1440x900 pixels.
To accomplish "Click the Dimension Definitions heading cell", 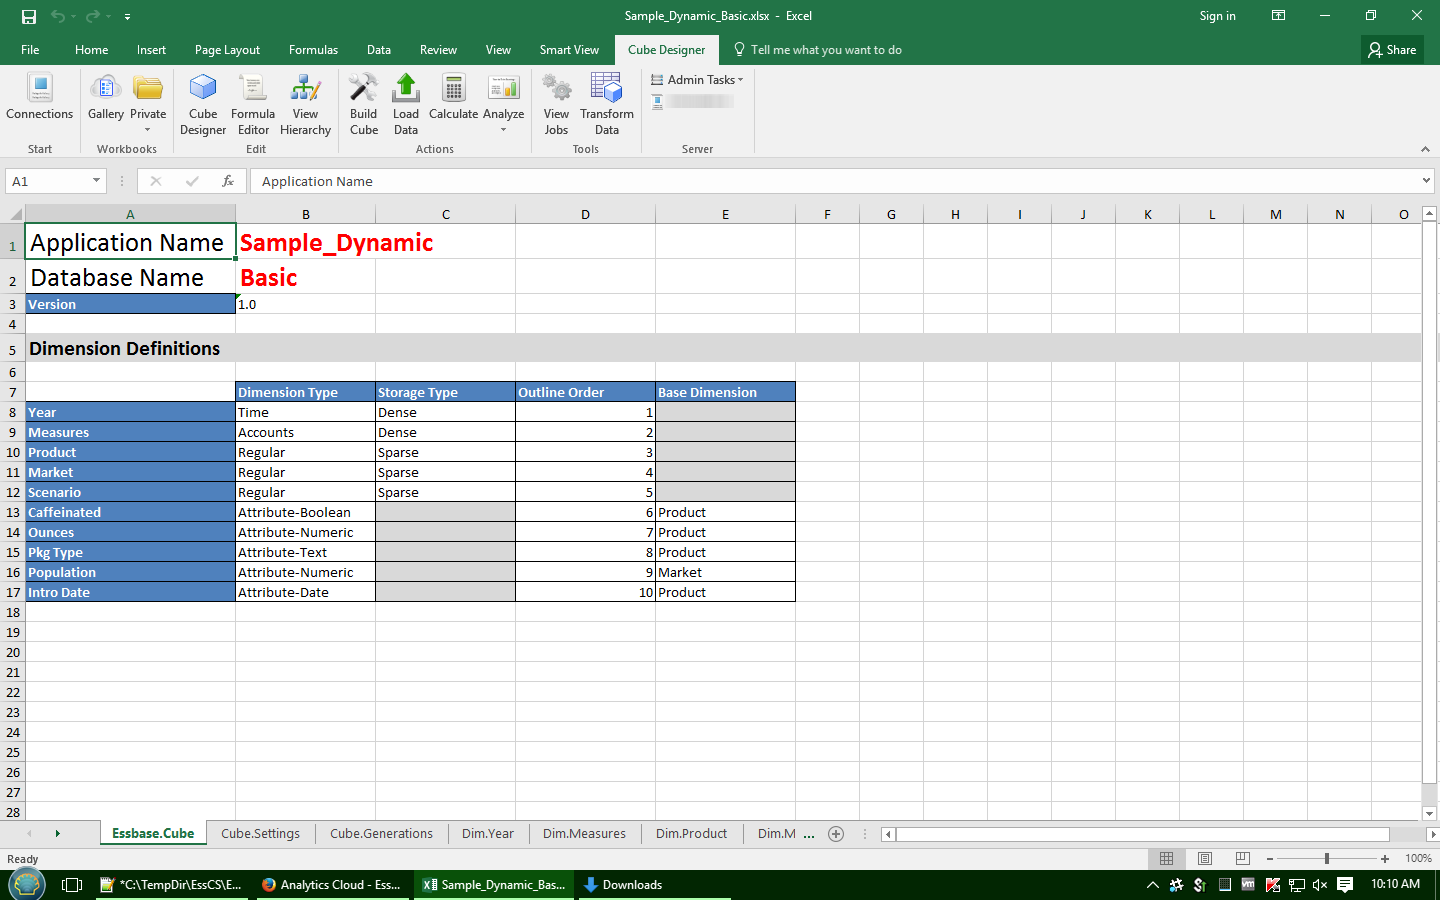I will (130, 348).
